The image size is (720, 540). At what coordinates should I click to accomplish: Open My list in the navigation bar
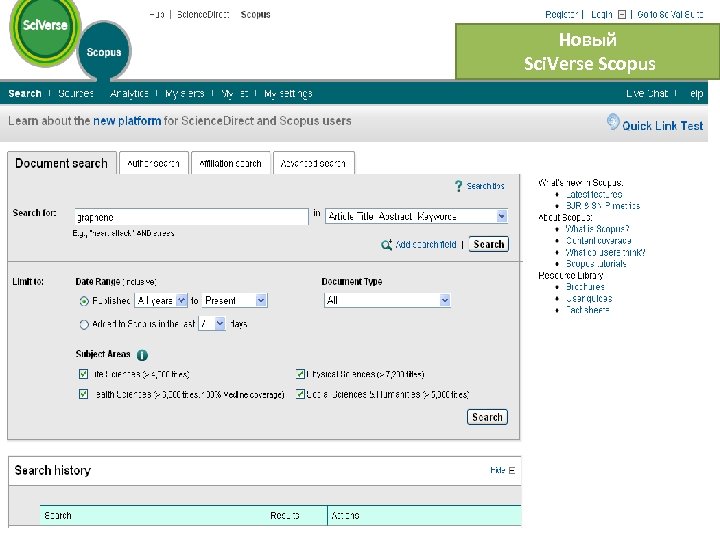pos(235,94)
